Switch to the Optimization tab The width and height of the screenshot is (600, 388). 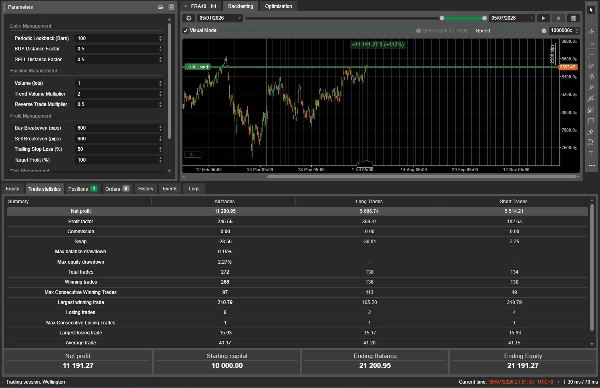278,6
